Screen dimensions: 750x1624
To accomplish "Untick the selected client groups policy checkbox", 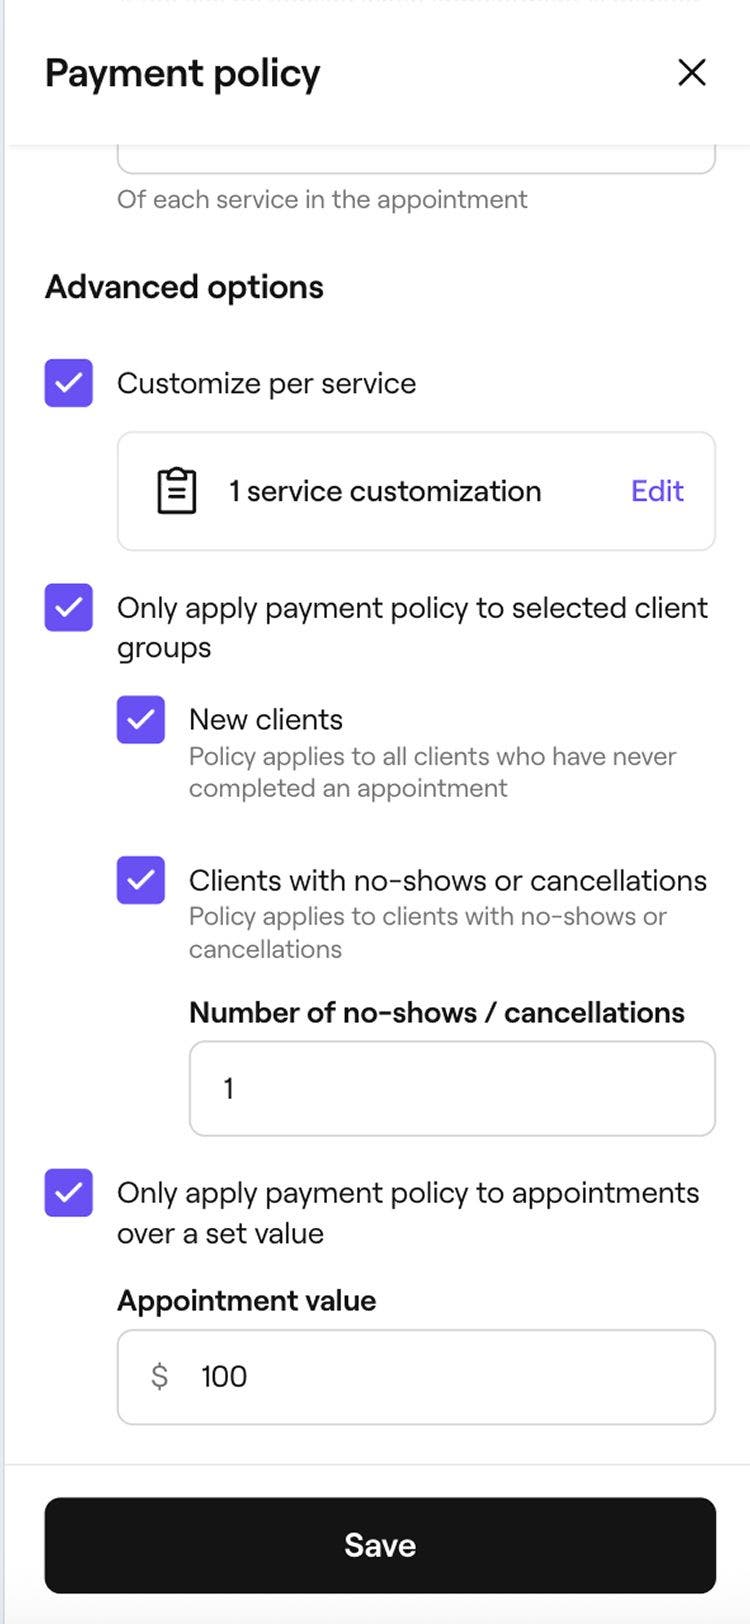I will tap(69, 608).
